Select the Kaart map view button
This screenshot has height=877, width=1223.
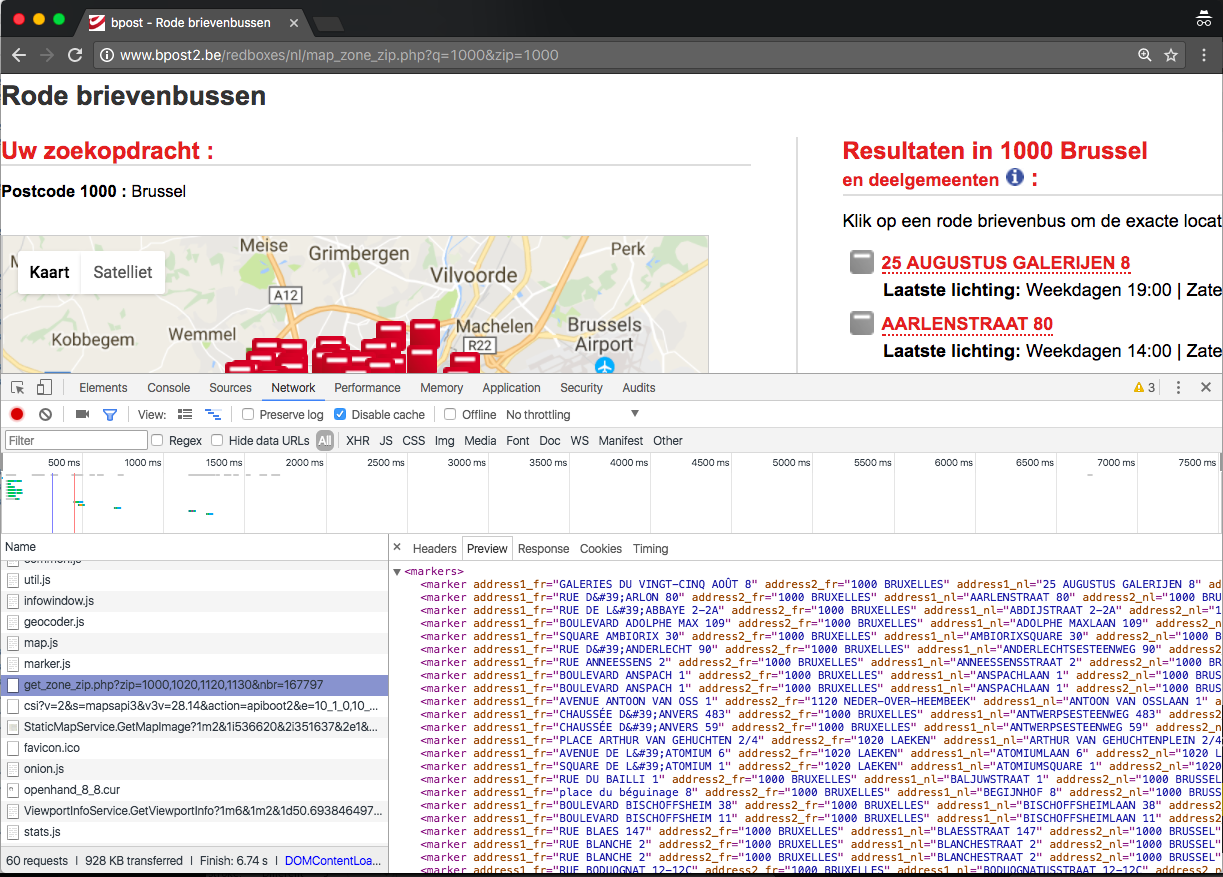[50, 272]
